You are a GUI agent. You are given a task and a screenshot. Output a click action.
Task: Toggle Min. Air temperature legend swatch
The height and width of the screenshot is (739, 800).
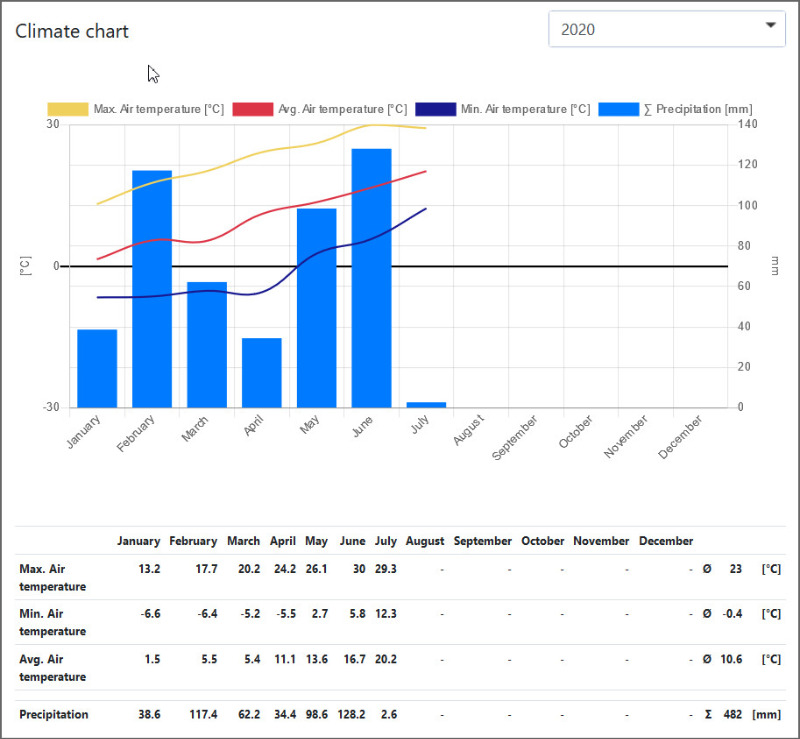click(x=436, y=109)
